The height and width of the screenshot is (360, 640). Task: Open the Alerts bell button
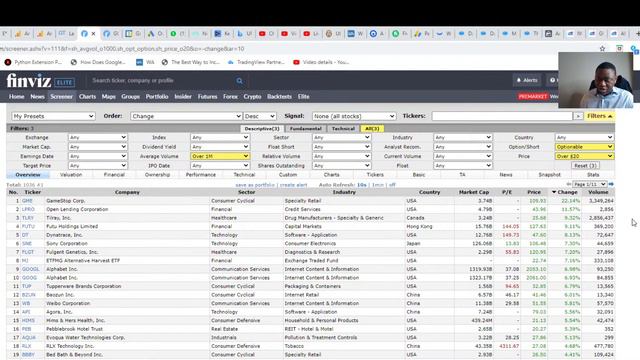point(527,80)
